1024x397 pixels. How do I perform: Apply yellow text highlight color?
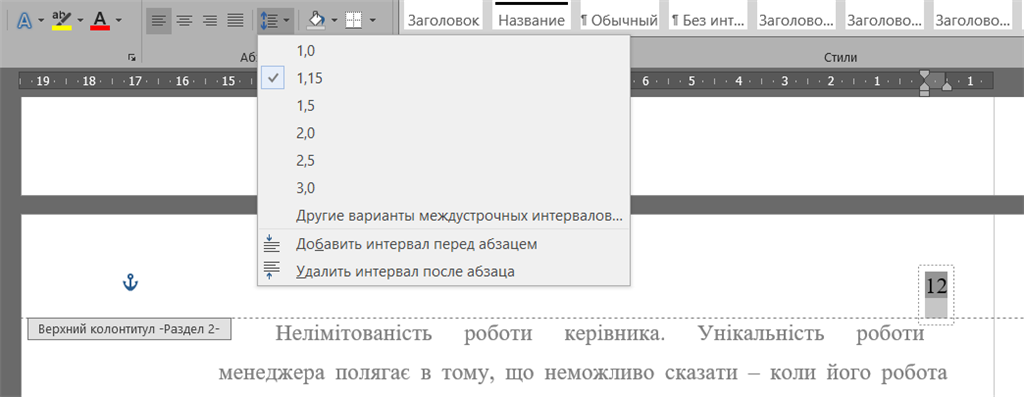[x=63, y=20]
